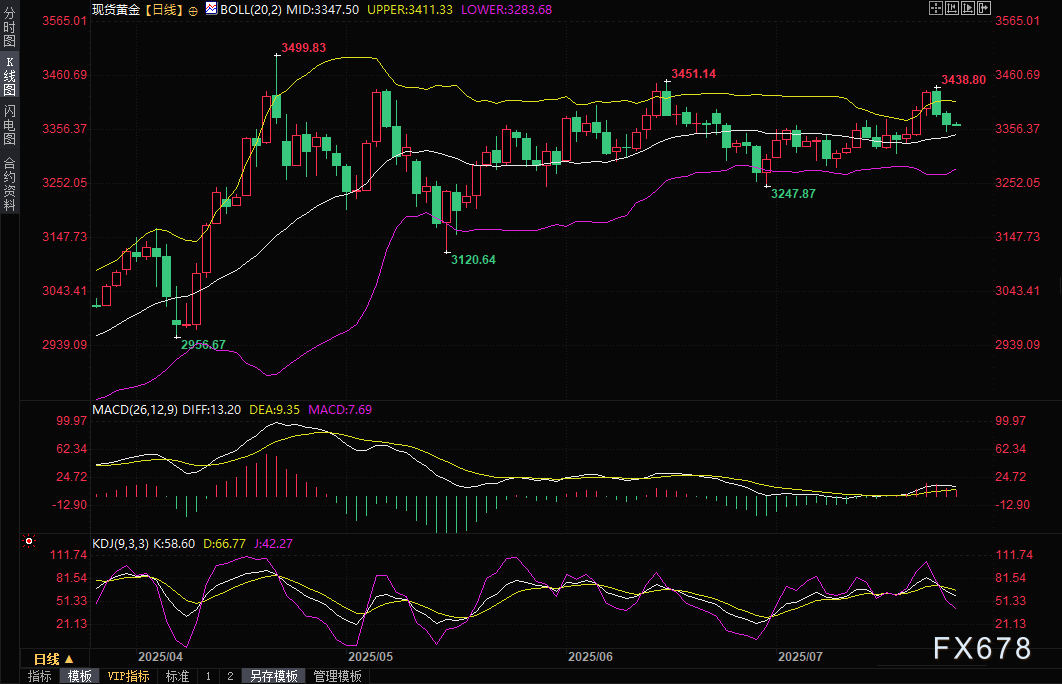Open the 指标 tab at the bottom
The width and height of the screenshot is (1062, 684).
pos(40,676)
